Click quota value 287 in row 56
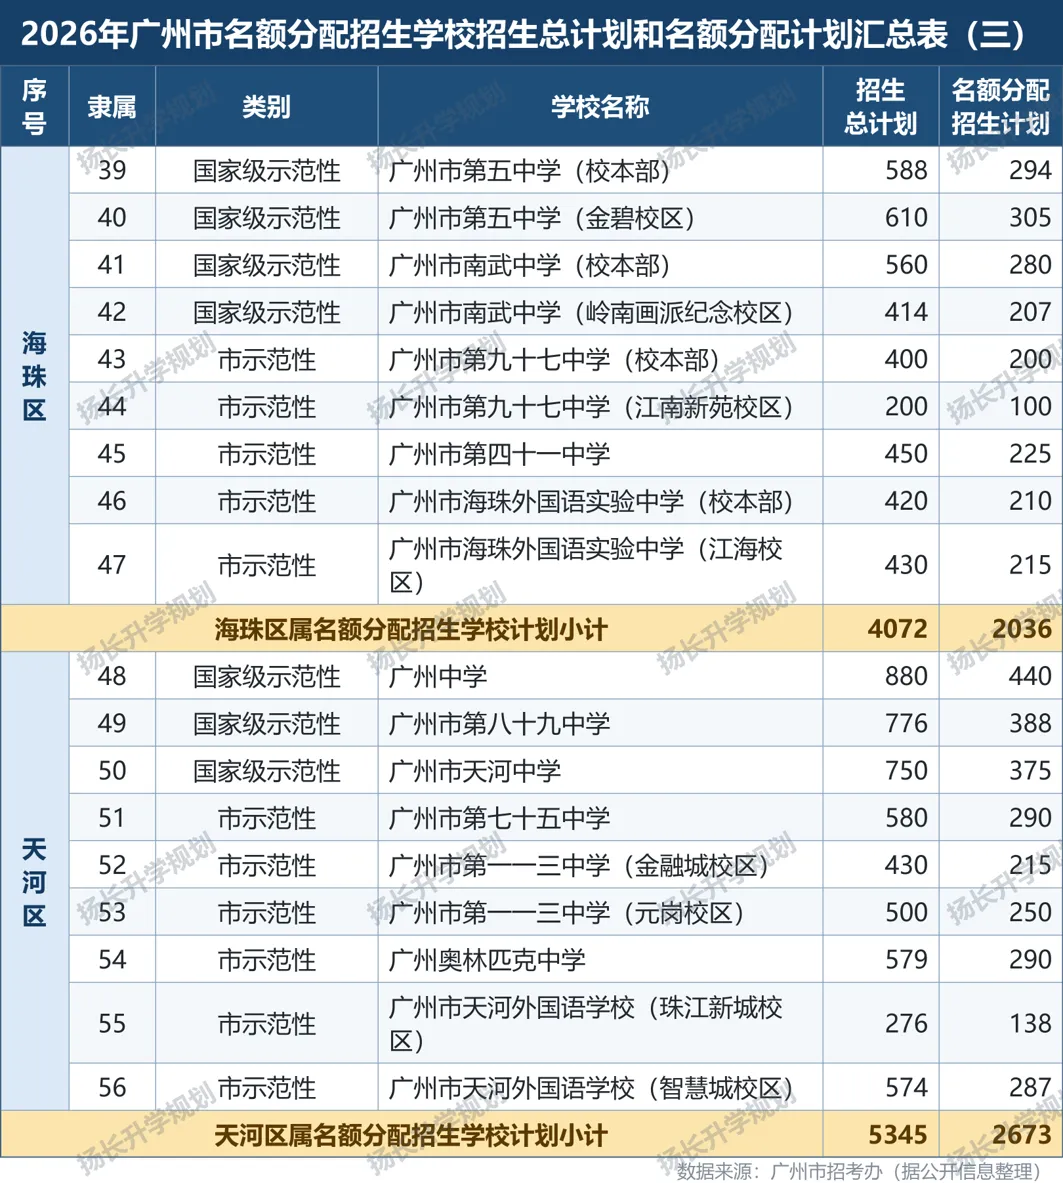The height and width of the screenshot is (1183, 1063). tap(1030, 1088)
